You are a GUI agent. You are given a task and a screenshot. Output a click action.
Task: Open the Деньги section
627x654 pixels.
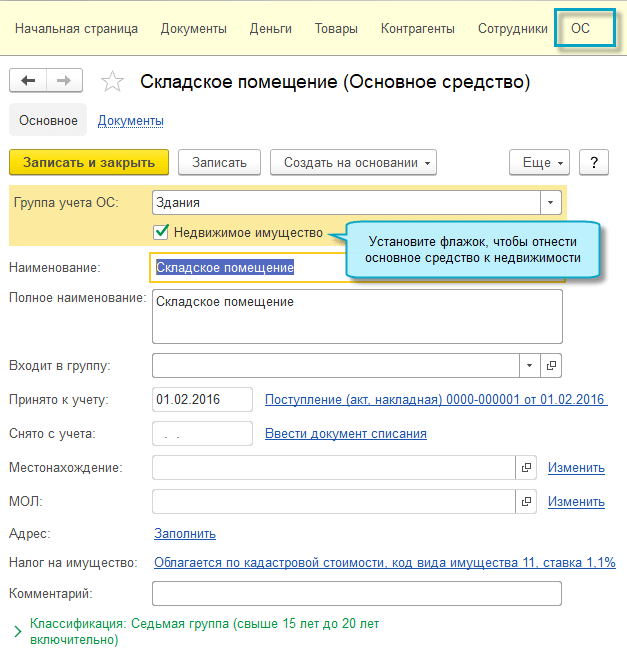coord(271,28)
